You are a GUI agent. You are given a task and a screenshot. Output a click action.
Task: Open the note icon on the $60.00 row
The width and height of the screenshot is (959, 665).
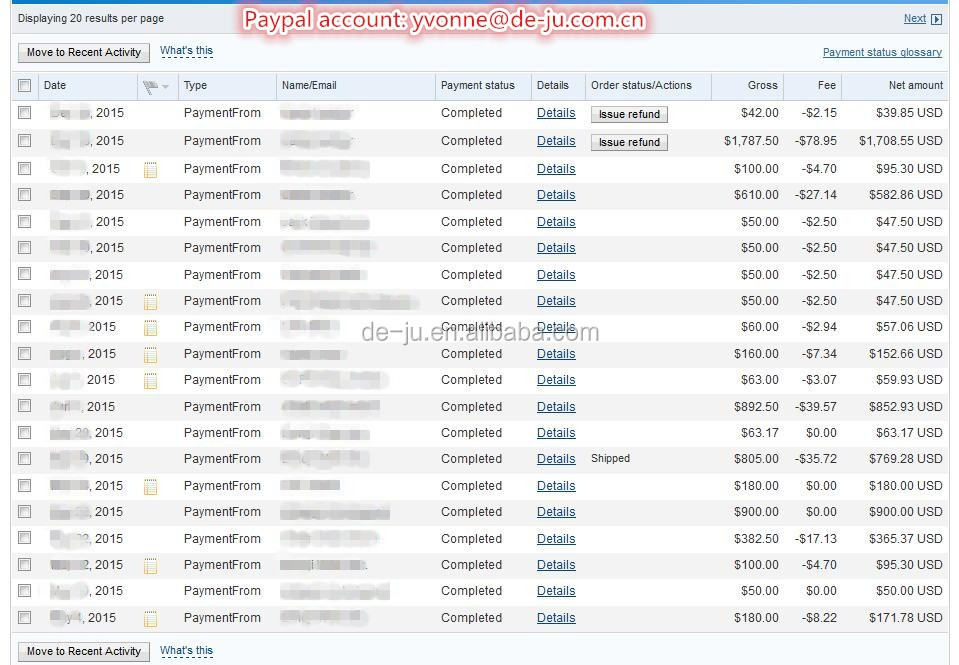coord(150,328)
